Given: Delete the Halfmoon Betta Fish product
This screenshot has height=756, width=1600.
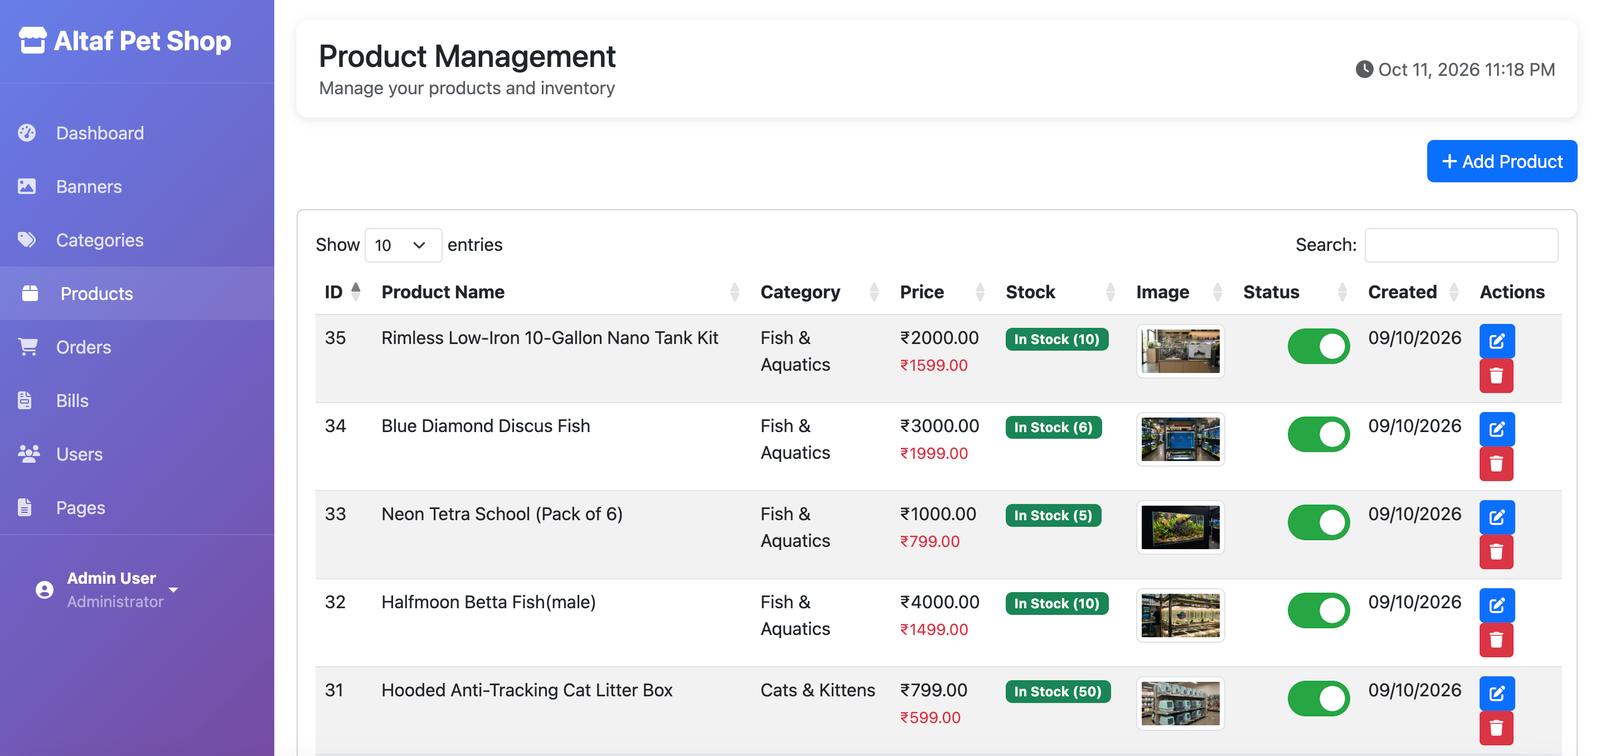Looking at the screenshot, I should pos(1497,640).
